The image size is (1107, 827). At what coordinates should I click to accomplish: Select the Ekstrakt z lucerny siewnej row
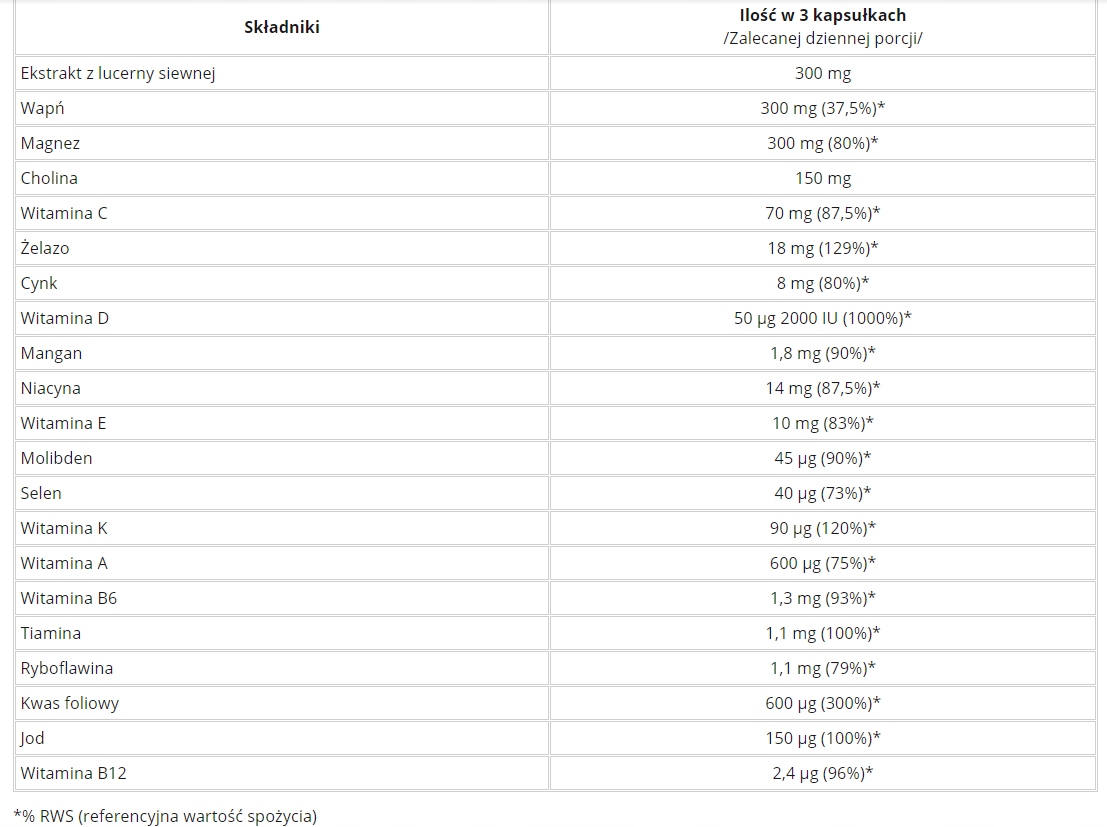pyautogui.click(x=118, y=73)
